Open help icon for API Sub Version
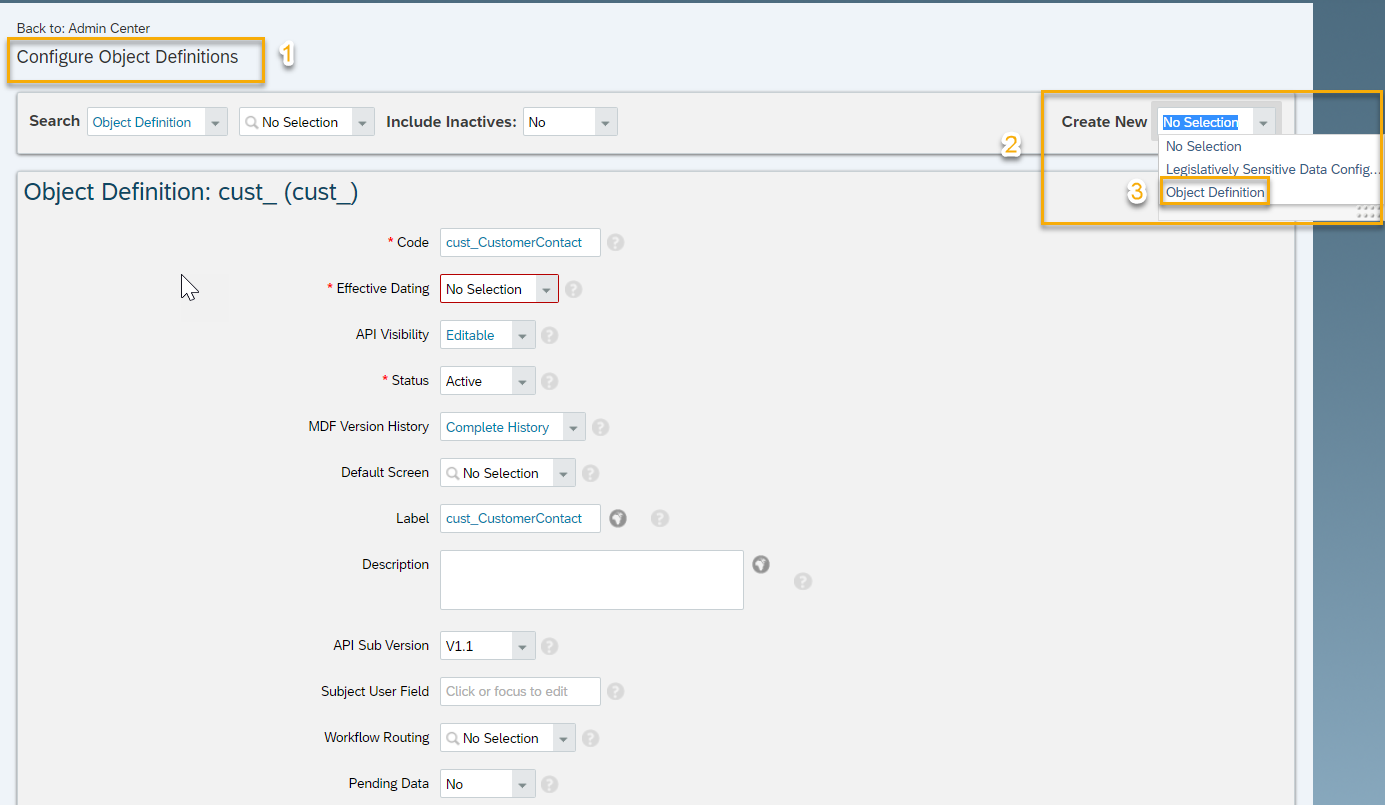The height and width of the screenshot is (805, 1385). tap(550, 646)
